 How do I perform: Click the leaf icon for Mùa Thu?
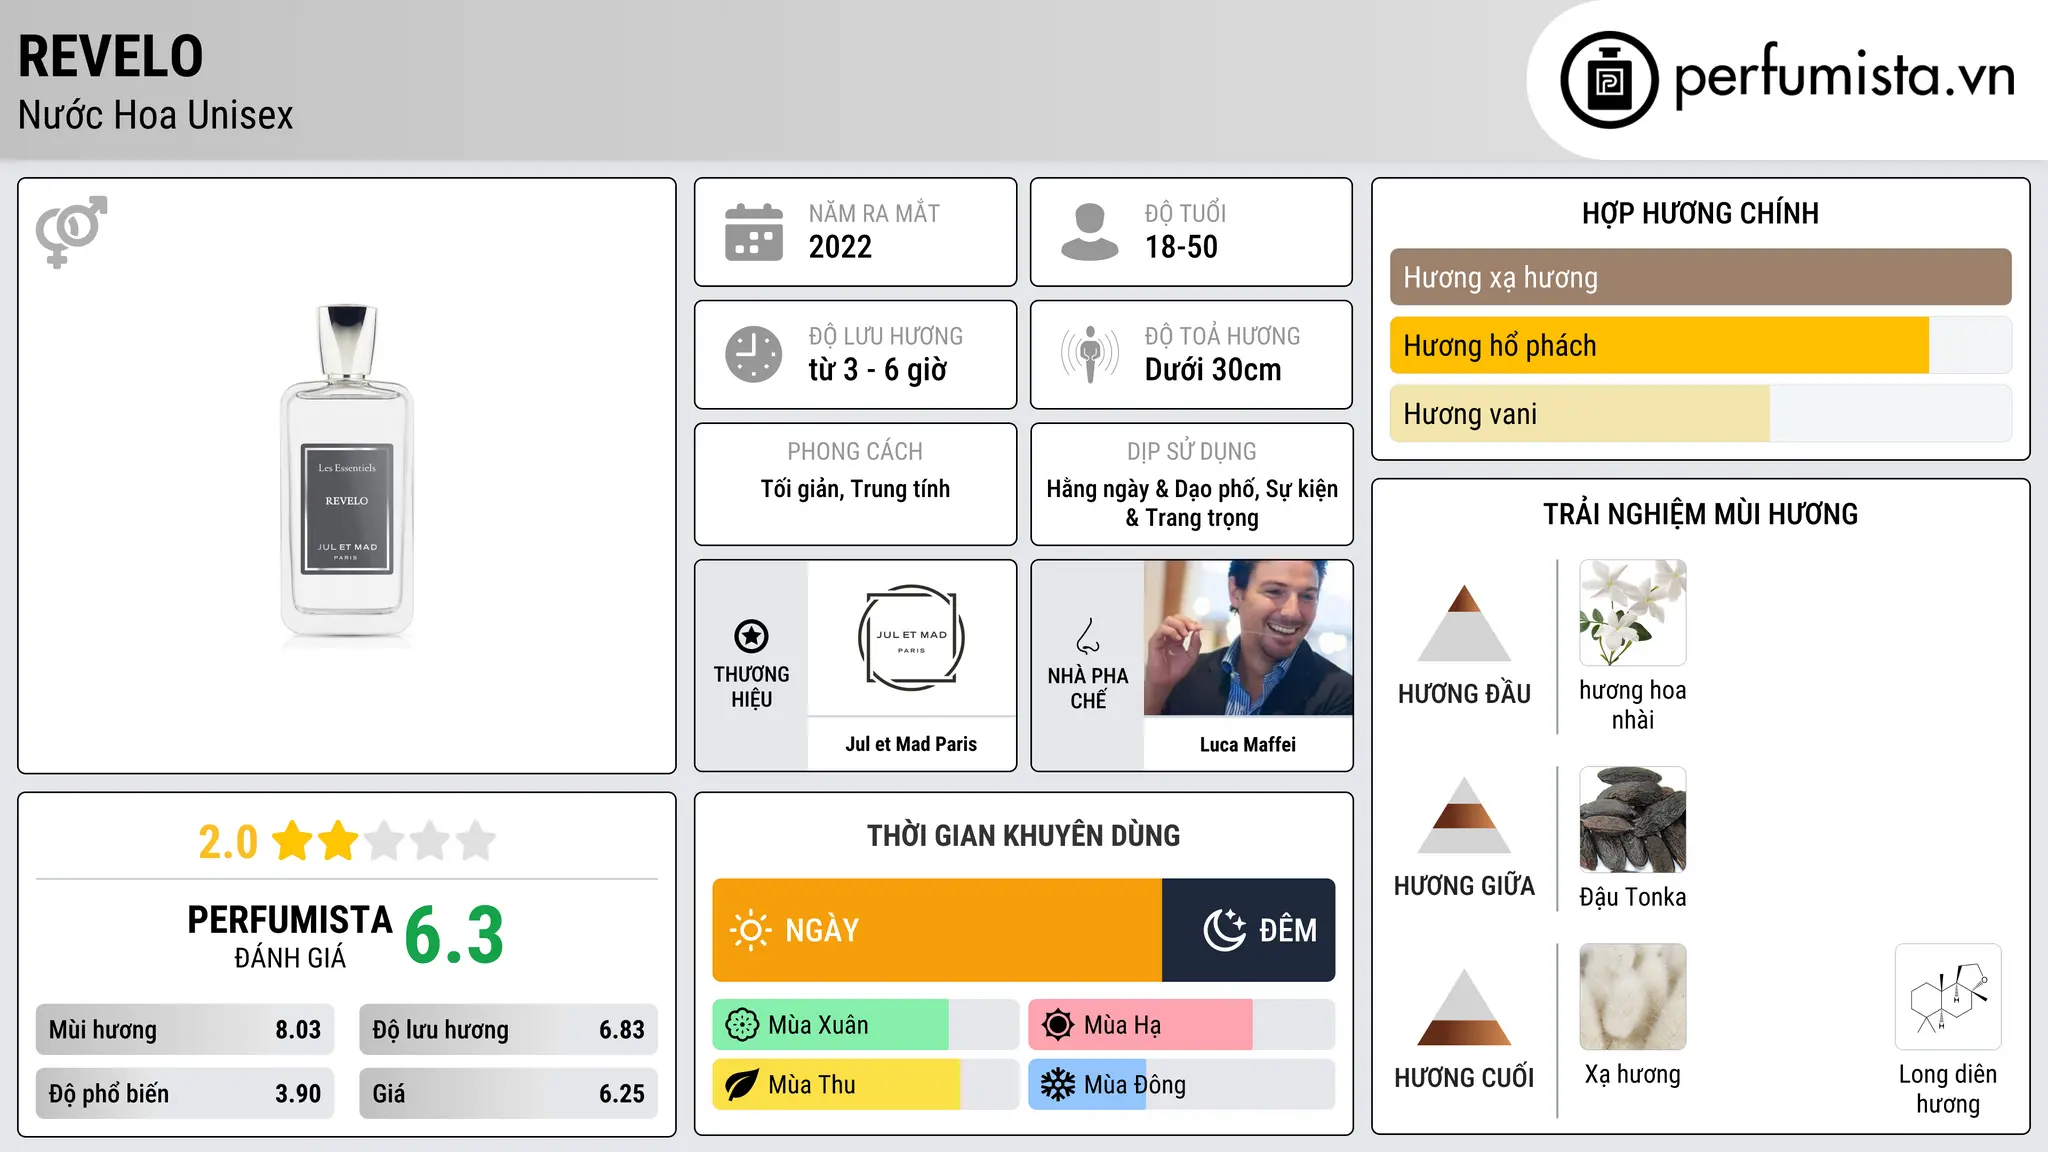tap(742, 1085)
